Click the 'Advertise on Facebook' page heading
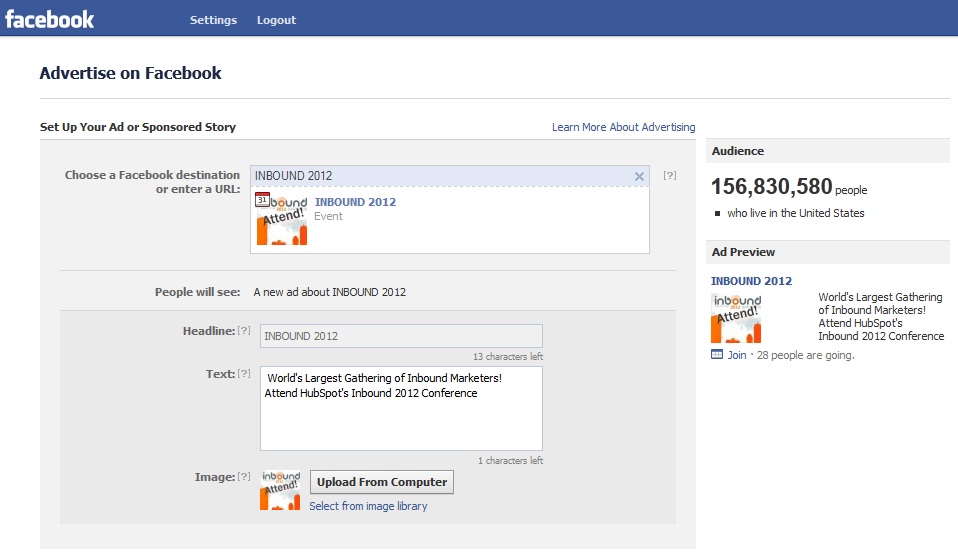The height and width of the screenshot is (560, 958). click(x=130, y=73)
